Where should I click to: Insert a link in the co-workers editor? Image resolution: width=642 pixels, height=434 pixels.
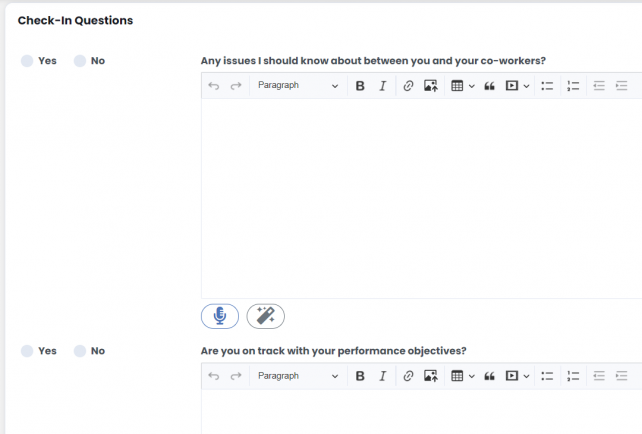tap(408, 86)
